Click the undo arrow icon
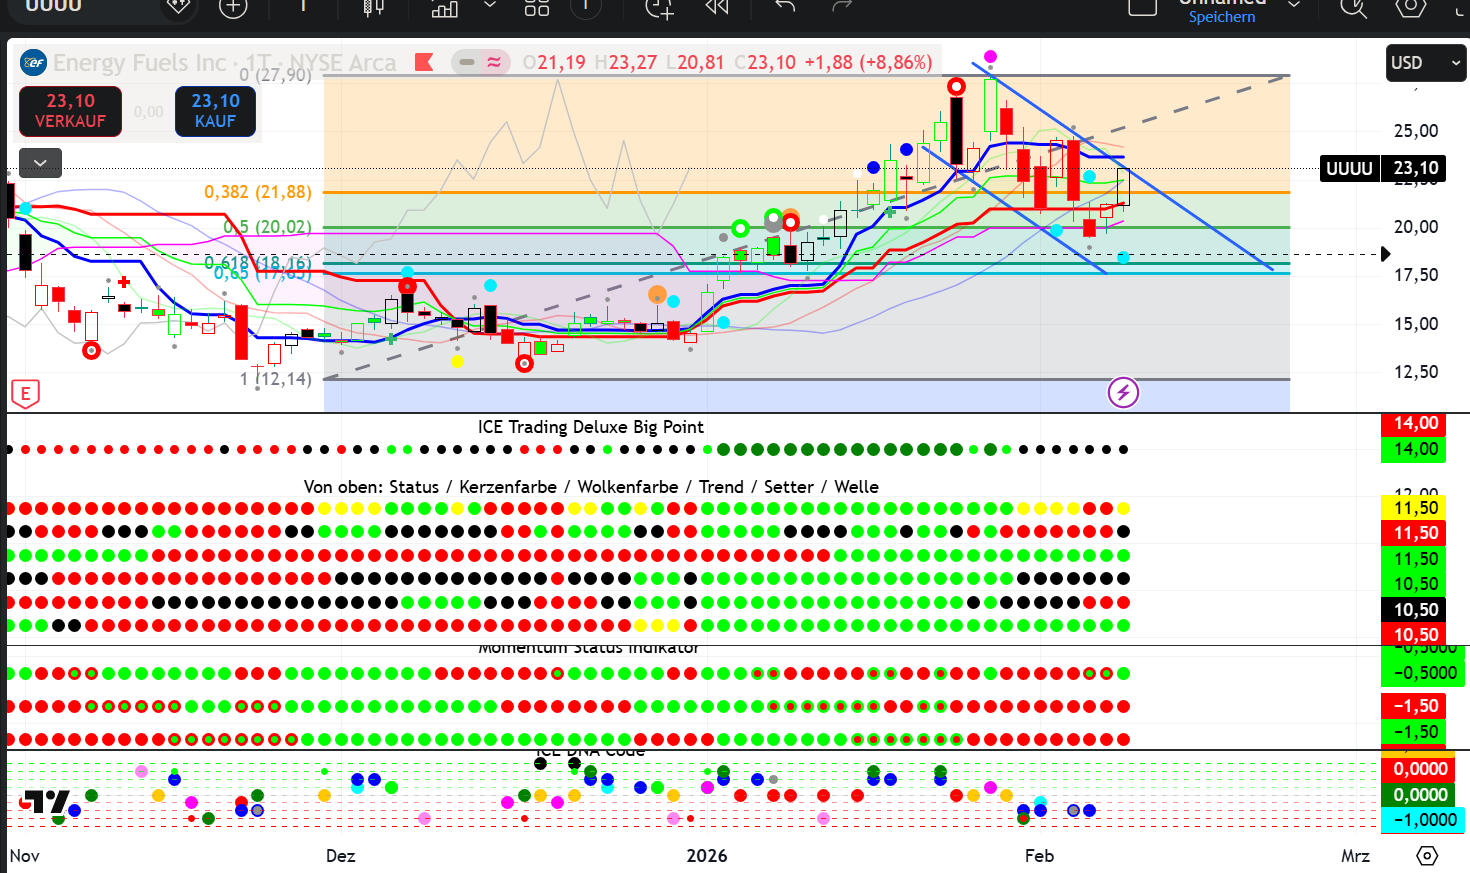This screenshot has width=1470, height=873. tap(786, 7)
